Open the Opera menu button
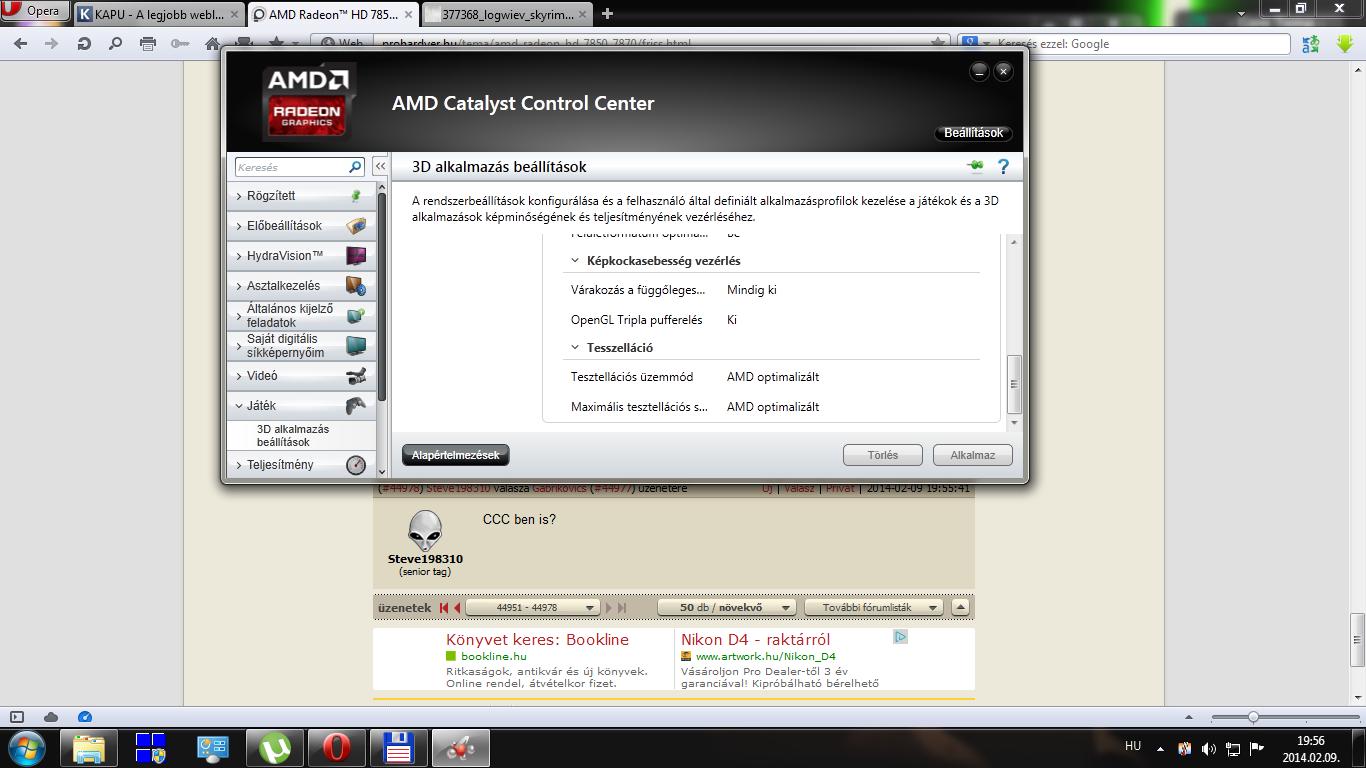 [x=34, y=11]
